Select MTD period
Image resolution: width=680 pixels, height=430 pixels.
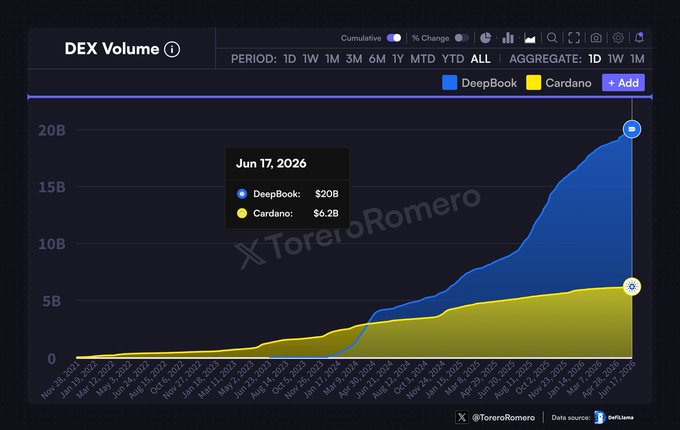pyautogui.click(x=422, y=59)
